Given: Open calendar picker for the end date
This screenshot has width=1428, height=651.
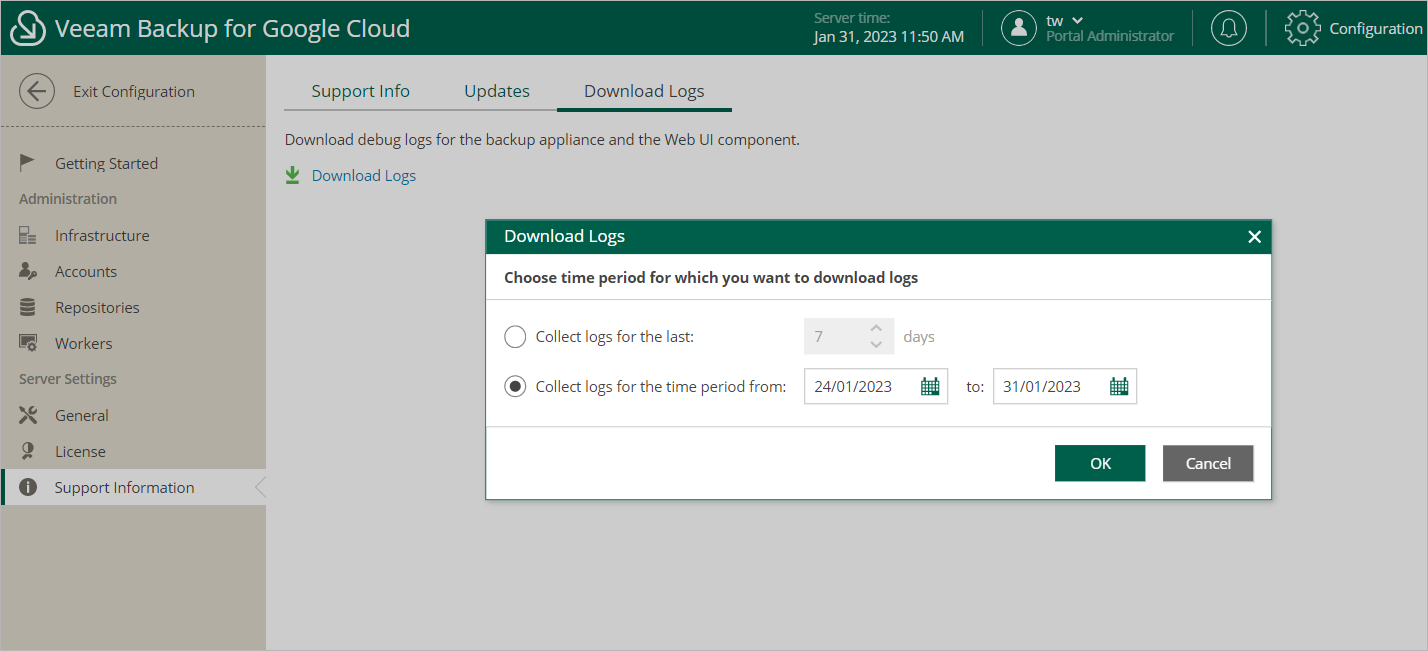Looking at the screenshot, I should point(1119,387).
